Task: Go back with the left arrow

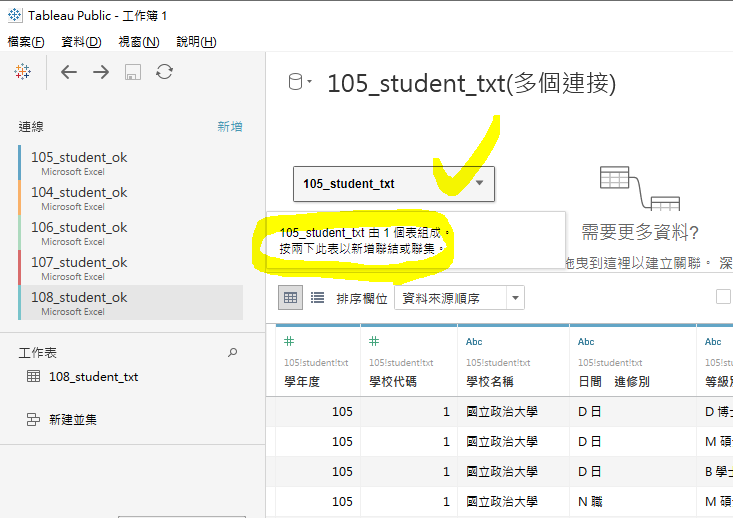Action: coord(69,72)
